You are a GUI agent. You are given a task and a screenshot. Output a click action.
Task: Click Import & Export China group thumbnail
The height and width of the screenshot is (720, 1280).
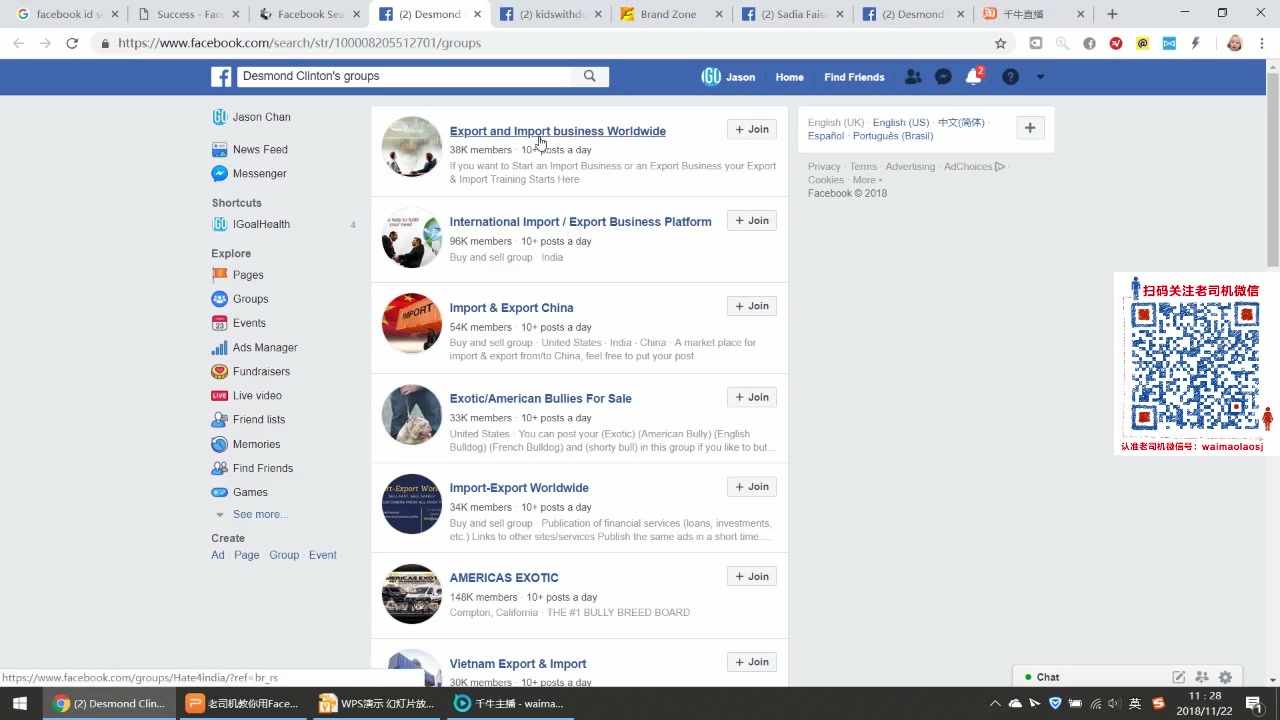(x=411, y=323)
